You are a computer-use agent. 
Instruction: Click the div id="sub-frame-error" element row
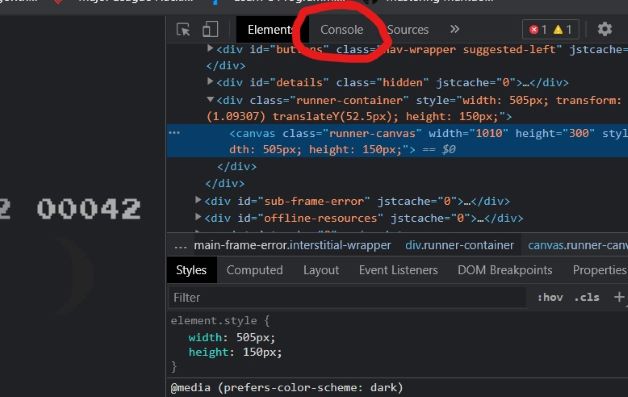[356, 201]
